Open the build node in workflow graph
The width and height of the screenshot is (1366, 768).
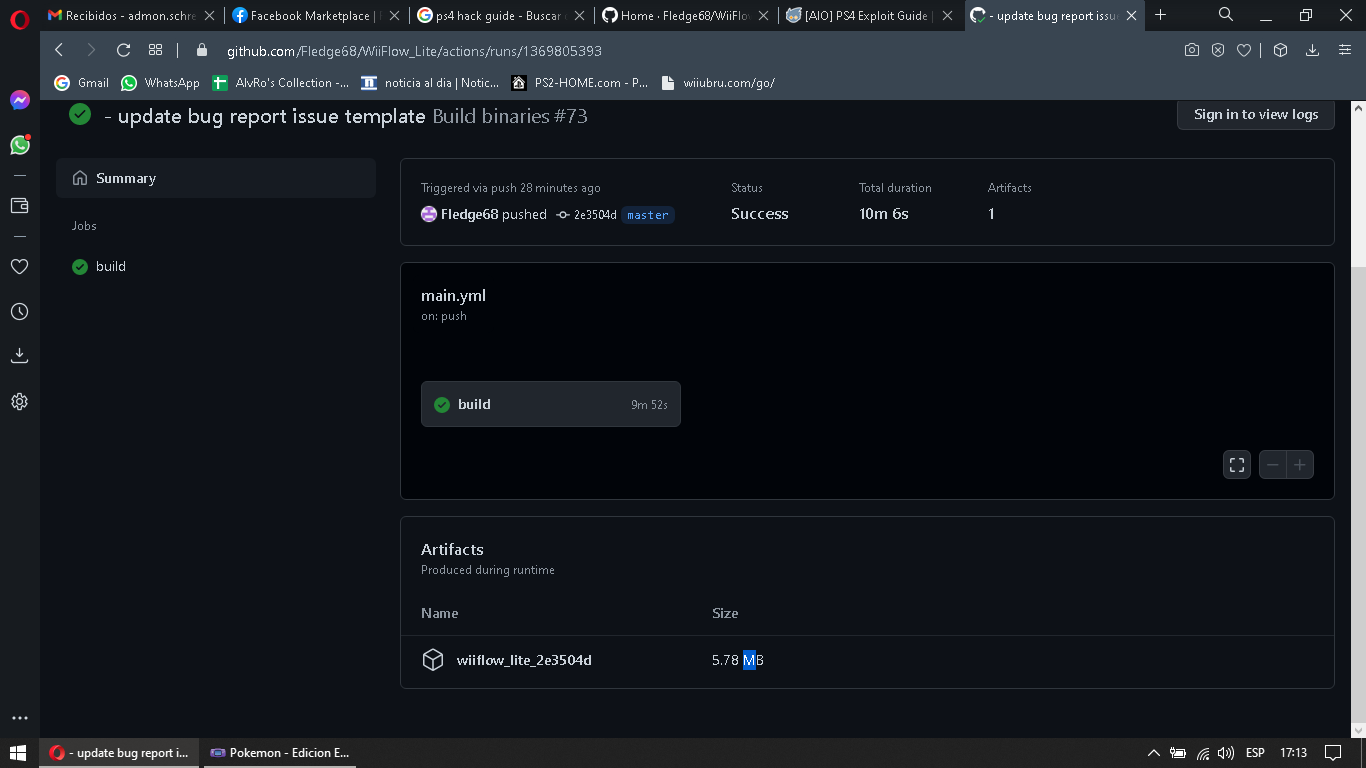[551, 404]
